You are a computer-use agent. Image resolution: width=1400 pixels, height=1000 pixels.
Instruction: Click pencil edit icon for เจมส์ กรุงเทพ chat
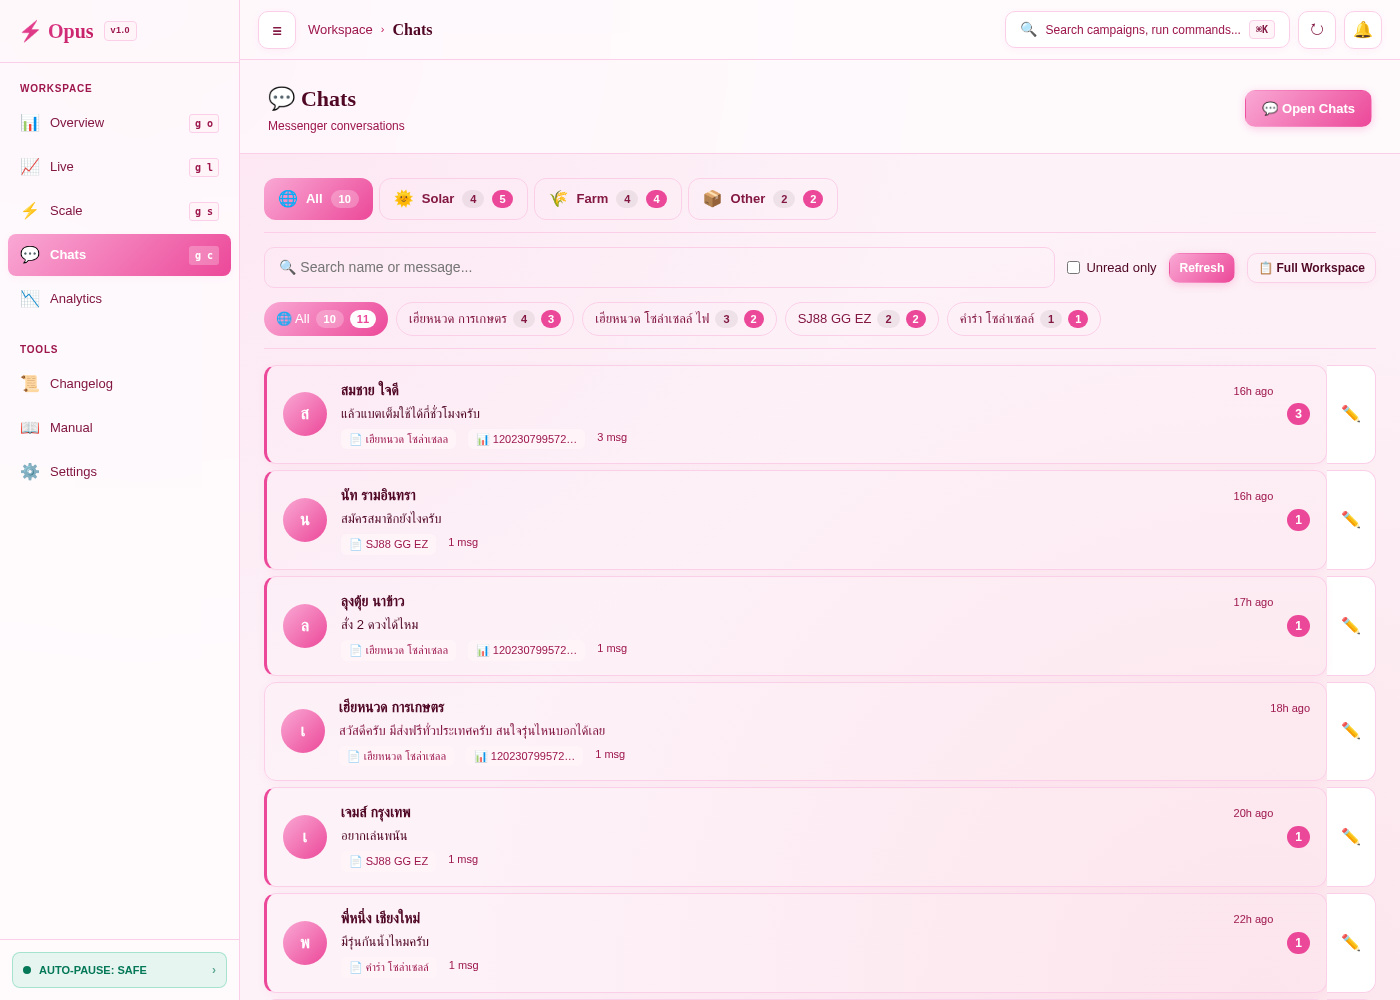coord(1351,837)
